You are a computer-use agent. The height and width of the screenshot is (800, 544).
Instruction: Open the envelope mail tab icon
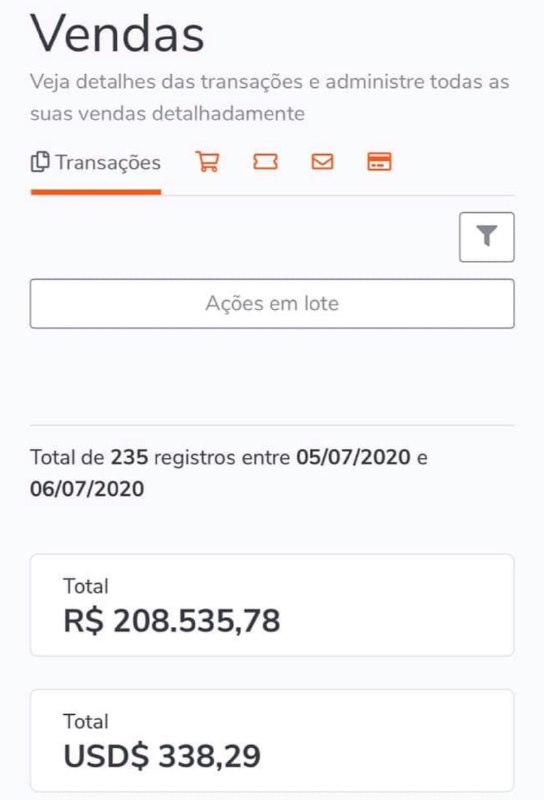(x=323, y=162)
